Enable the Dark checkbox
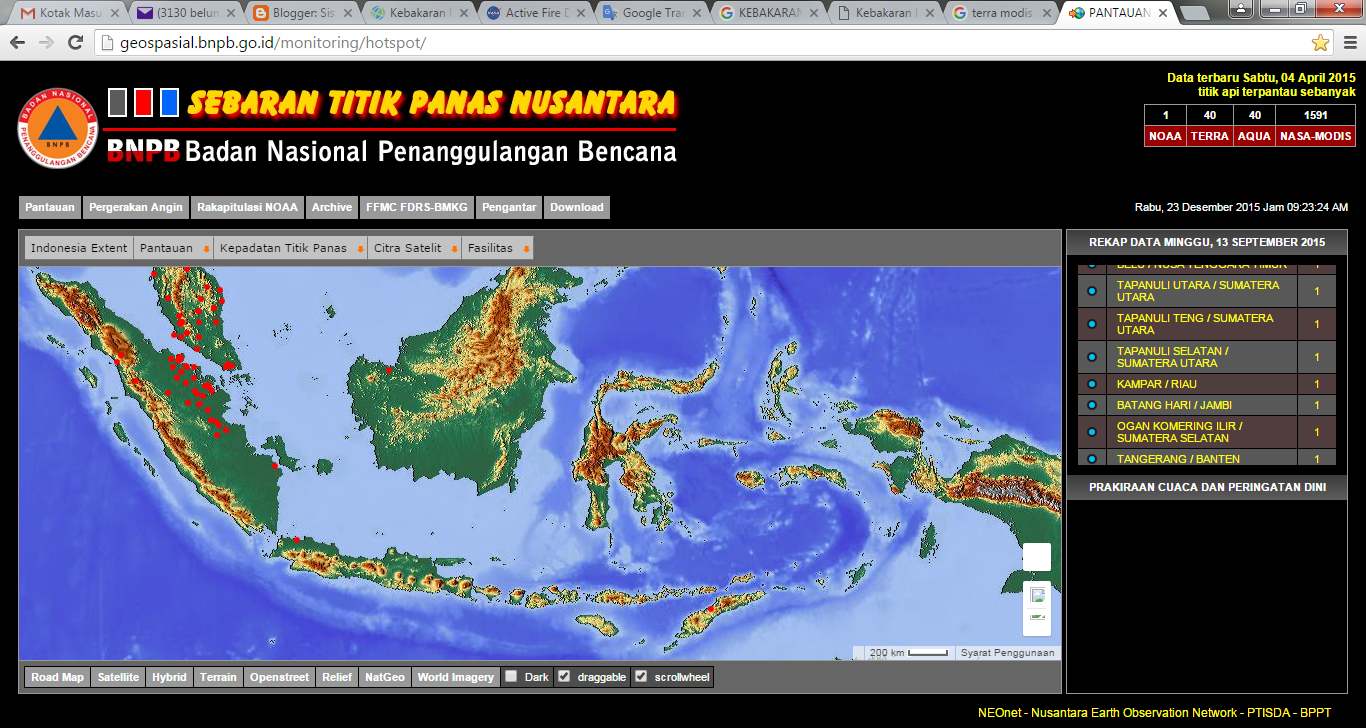This screenshot has width=1366, height=728. tap(511, 676)
